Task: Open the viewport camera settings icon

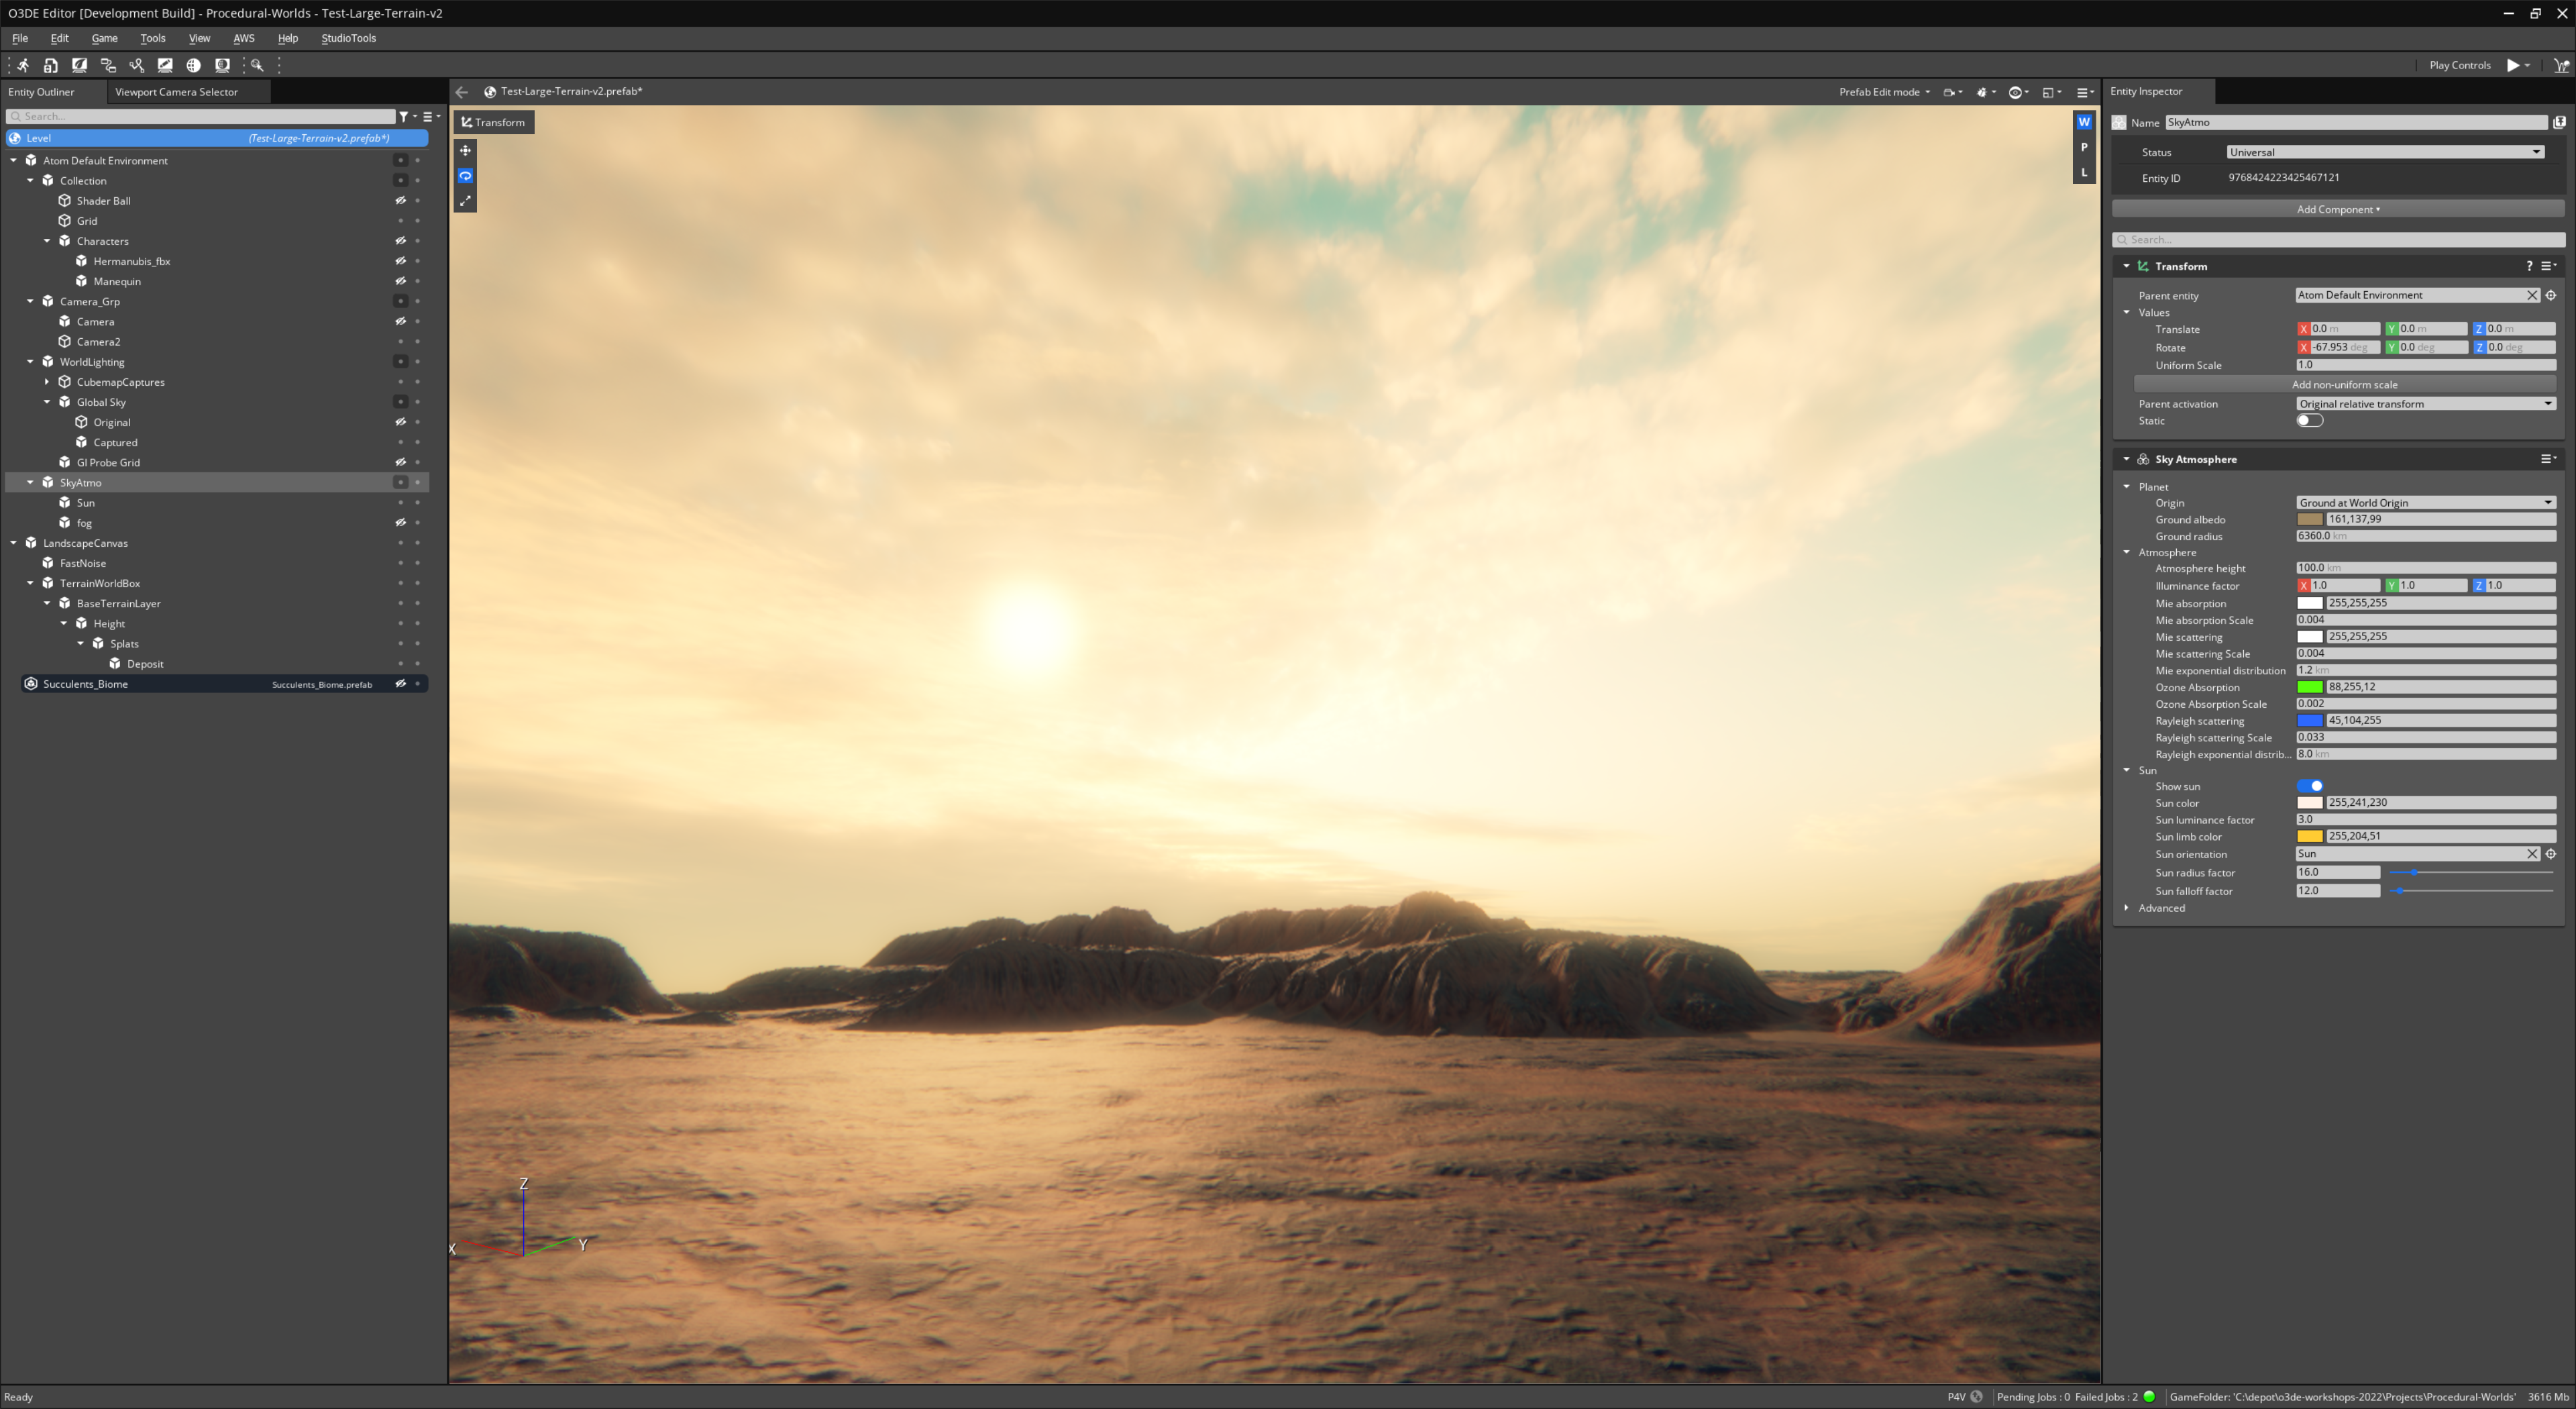Action: (1952, 92)
